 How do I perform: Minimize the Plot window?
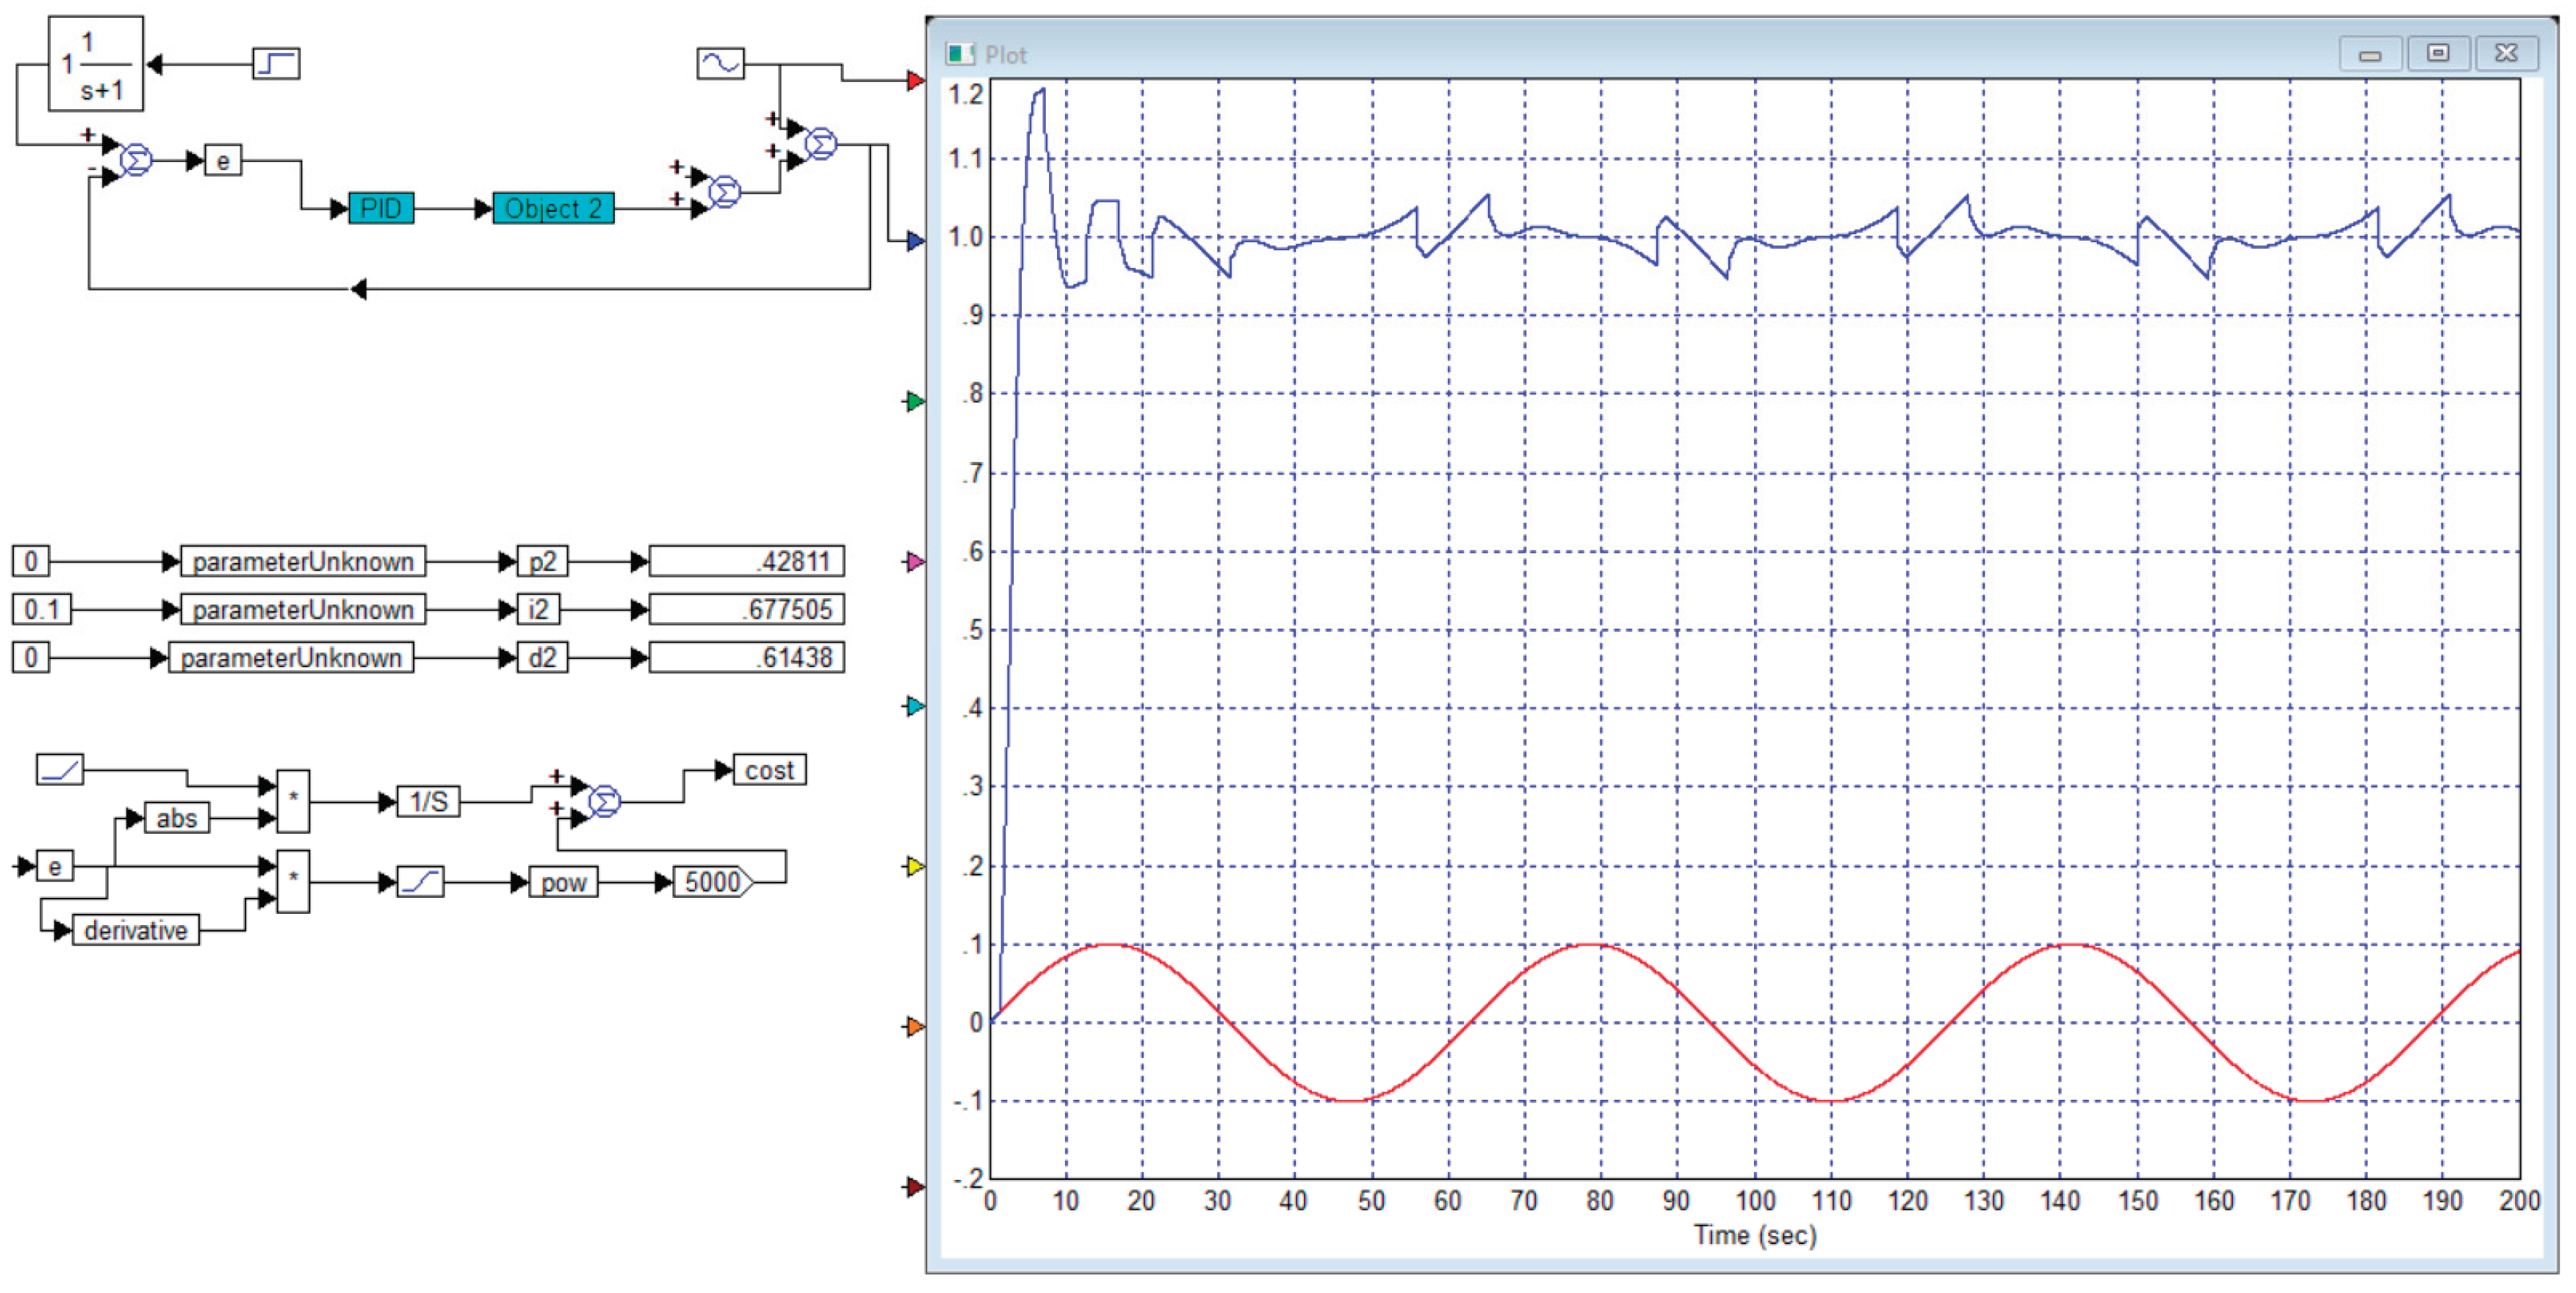coord(2370,54)
